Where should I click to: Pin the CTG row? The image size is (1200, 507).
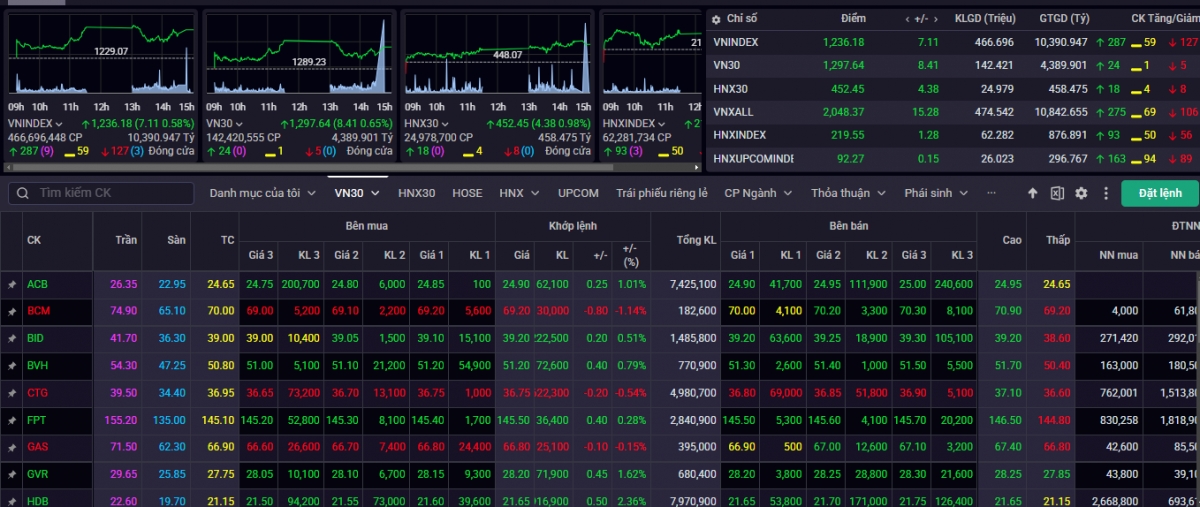tap(12, 393)
